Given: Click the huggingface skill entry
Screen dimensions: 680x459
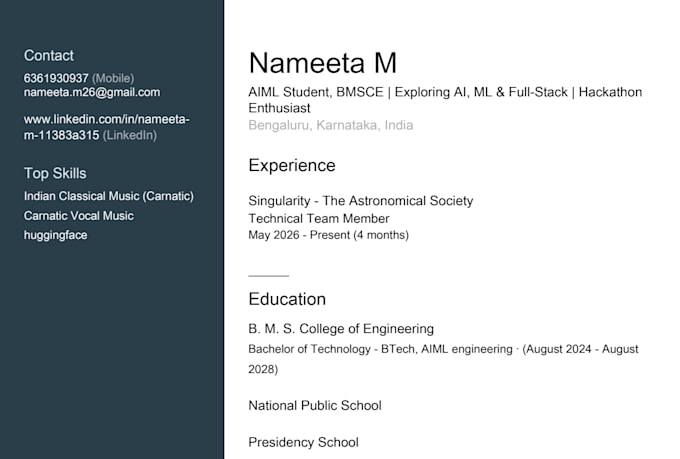Looking at the screenshot, I should pos(56,235).
